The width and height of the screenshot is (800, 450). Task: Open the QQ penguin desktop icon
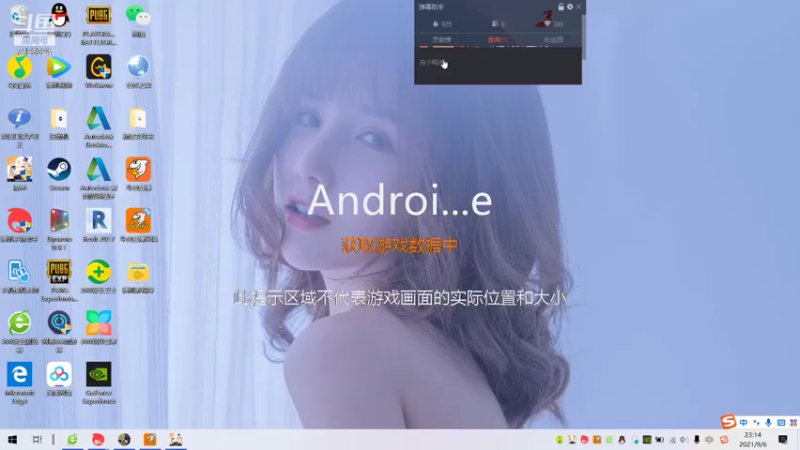(x=60, y=16)
